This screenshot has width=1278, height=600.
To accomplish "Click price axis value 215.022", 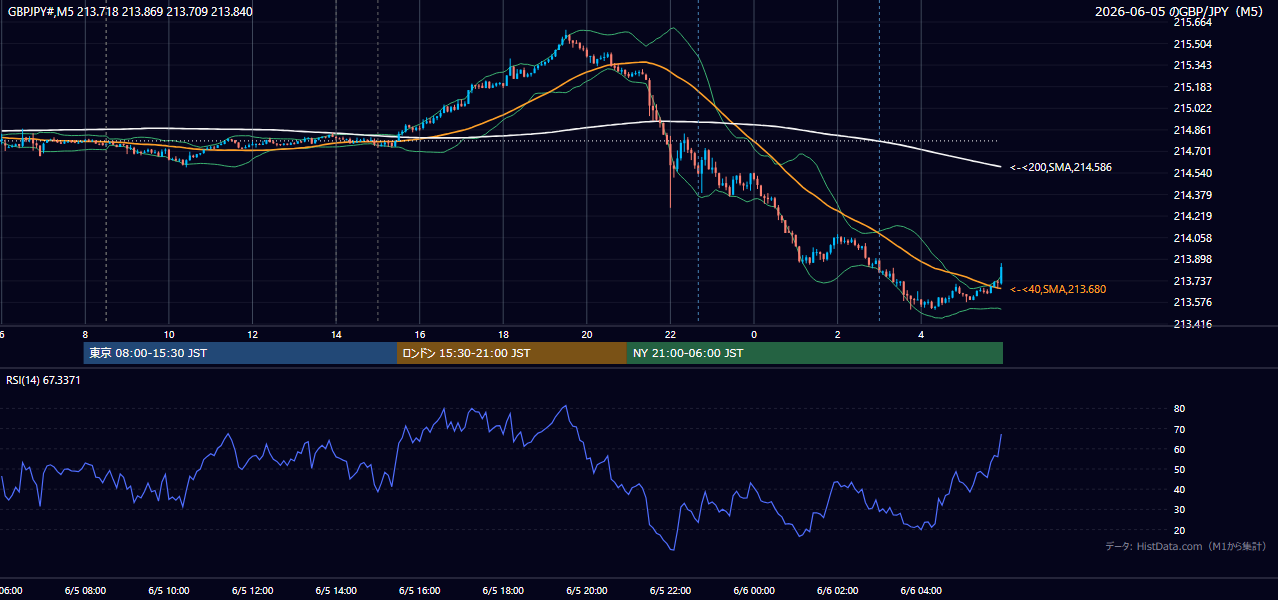I will click(1192, 108).
